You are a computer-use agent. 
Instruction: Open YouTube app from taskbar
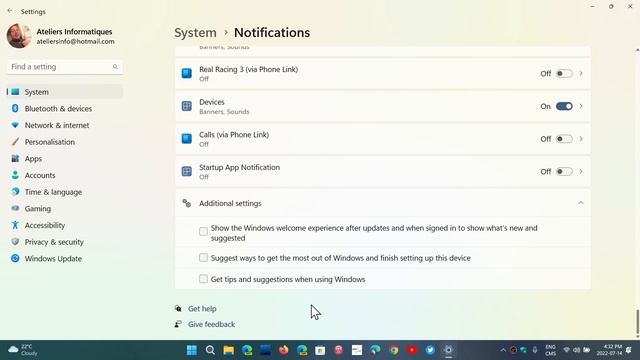click(x=412, y=350)
